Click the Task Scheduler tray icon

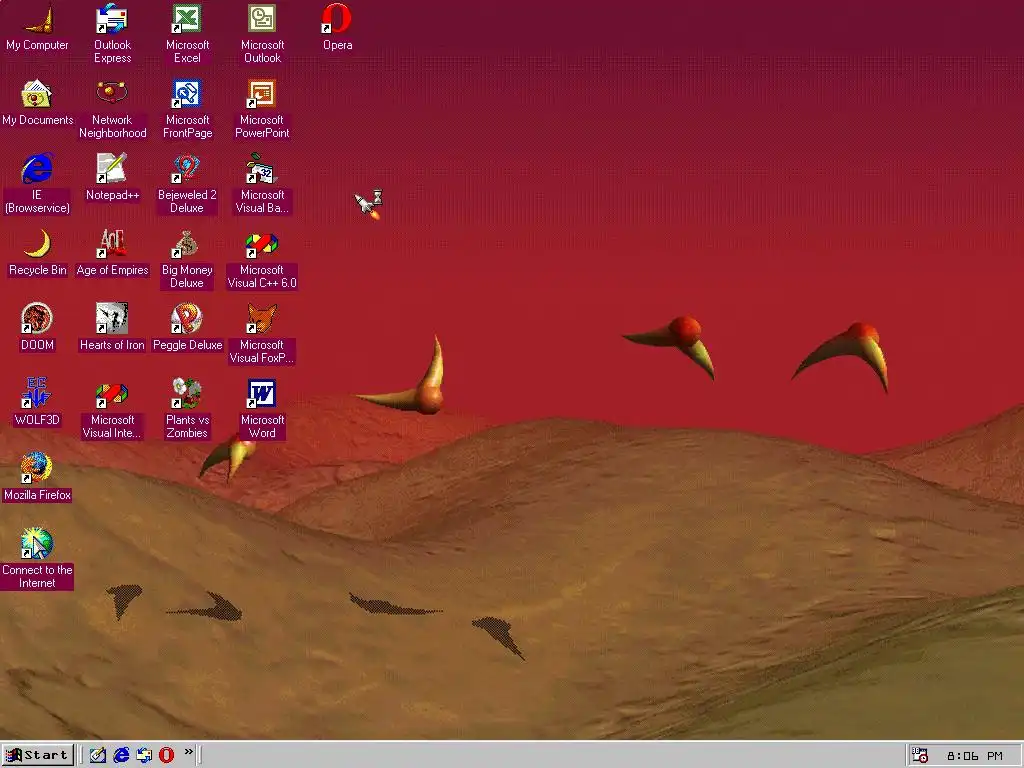pyautogui.click(x=920, y=756)
